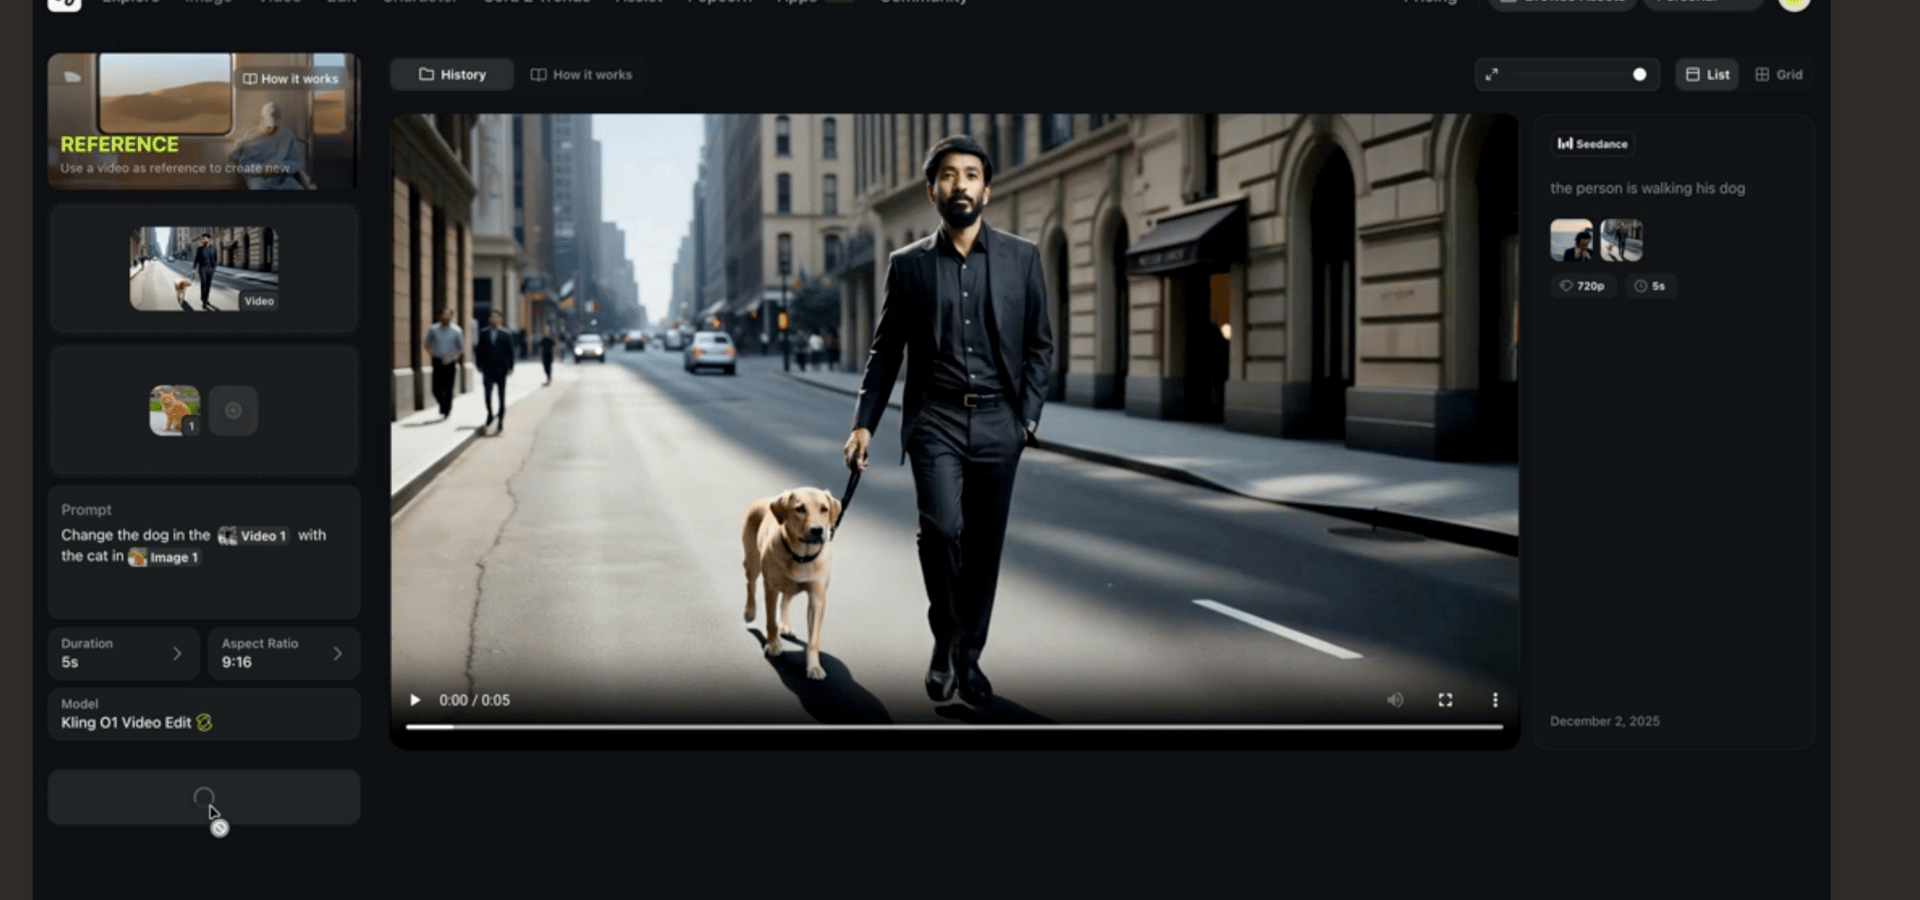Click the Image 1 chip in the prompt
The width and height of the screenshot is (1920, 900).
click(x=164, y=557)
